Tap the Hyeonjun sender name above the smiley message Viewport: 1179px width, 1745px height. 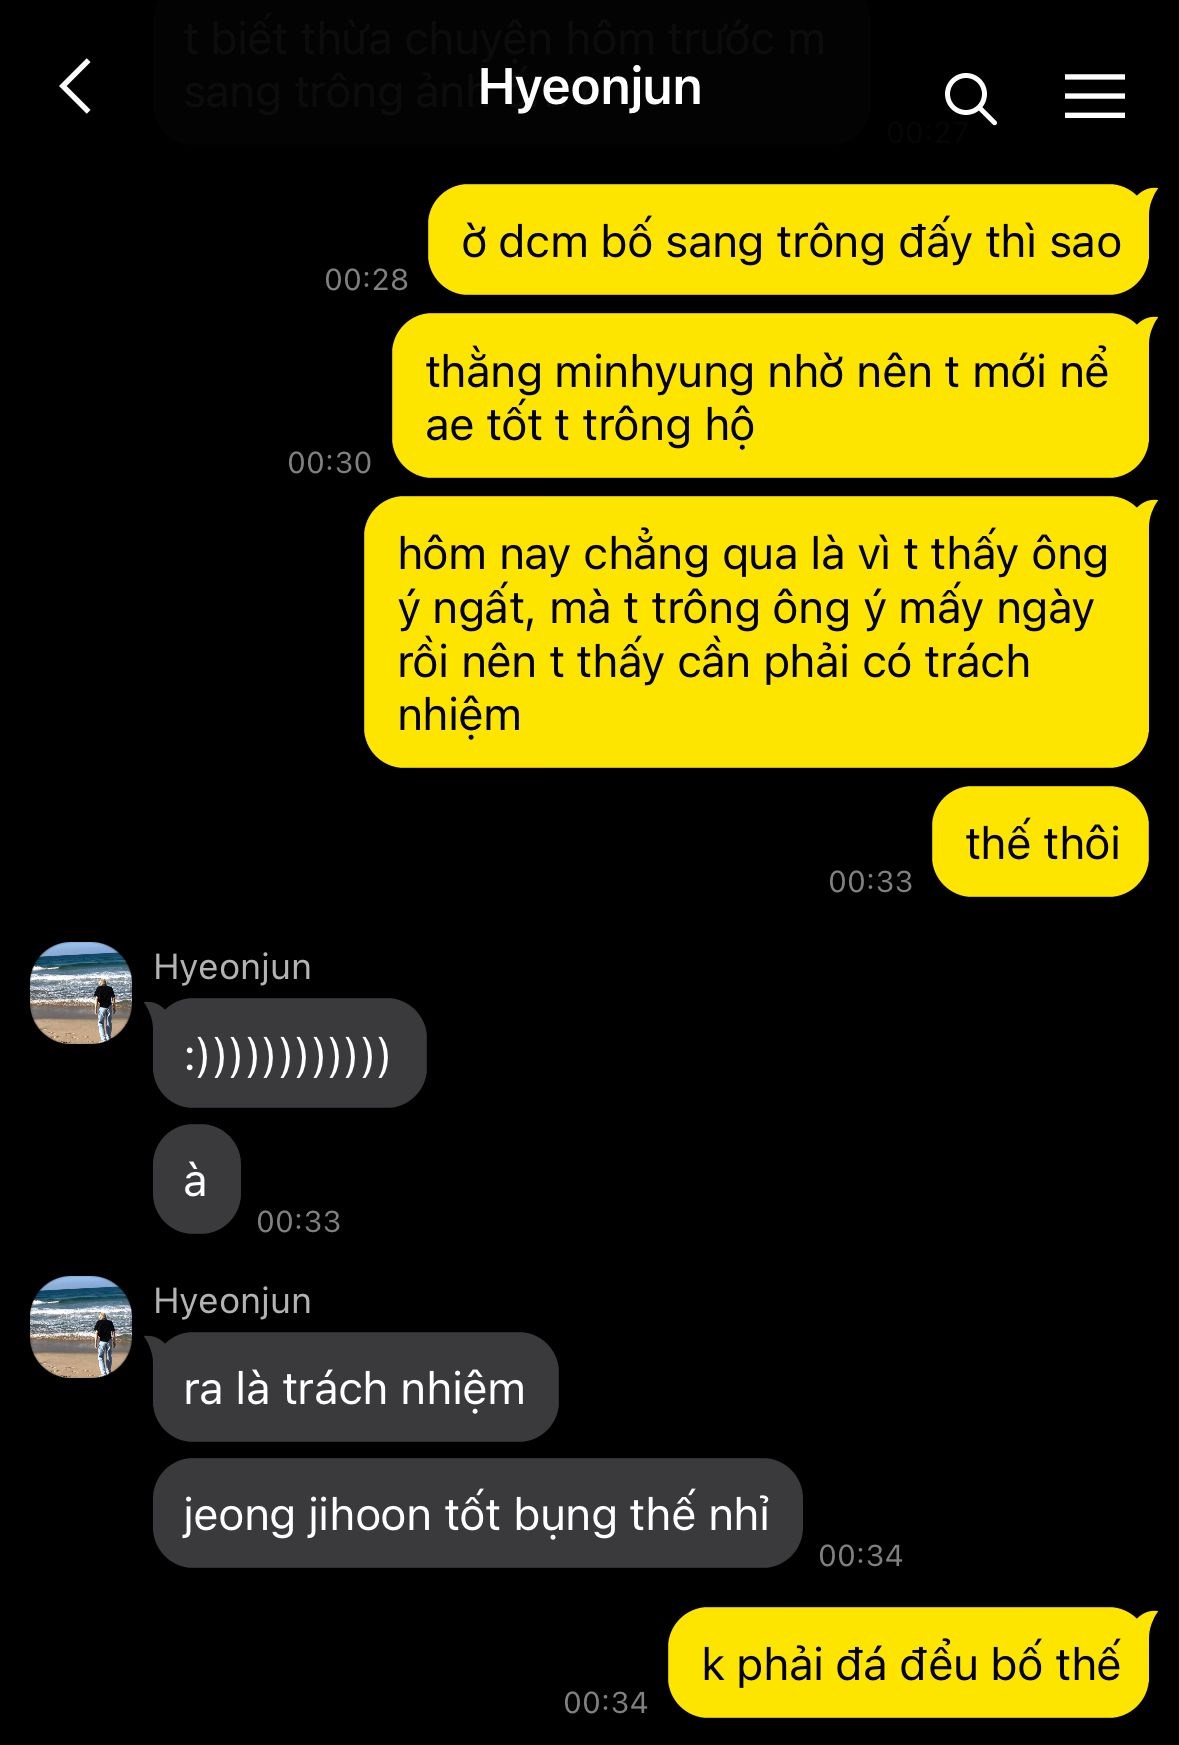(x=232, y=967)
